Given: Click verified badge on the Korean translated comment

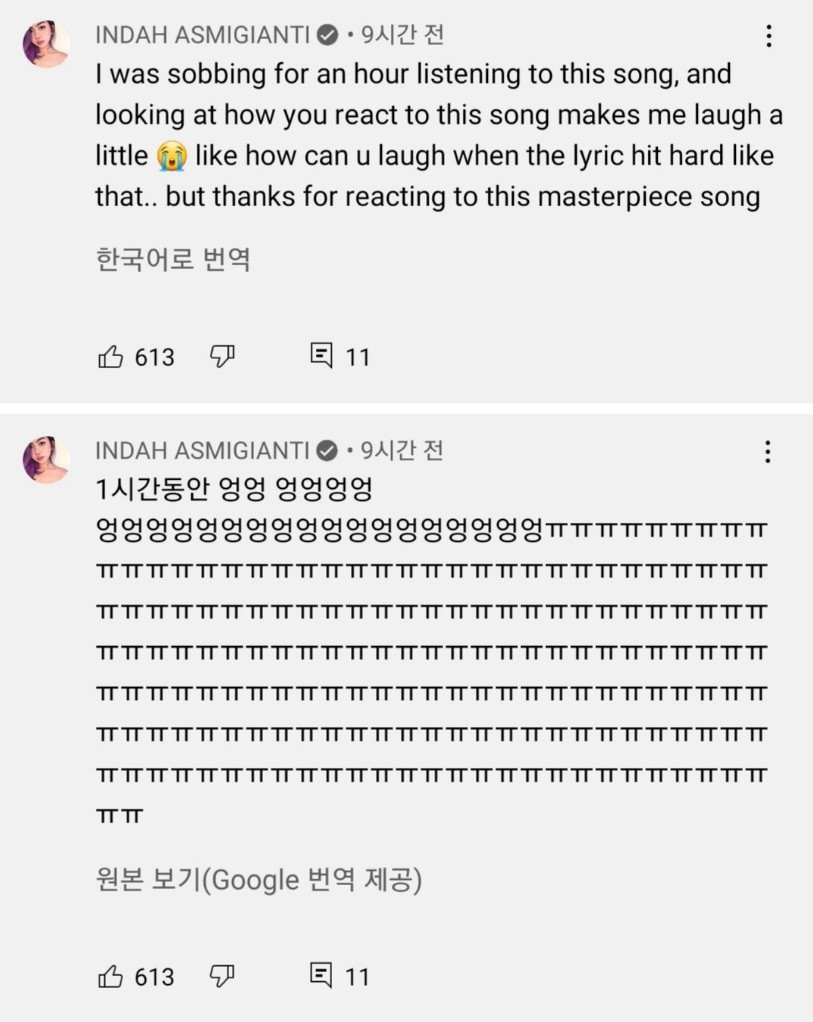Looking at the screenshot, I should (x=327, y=451).
